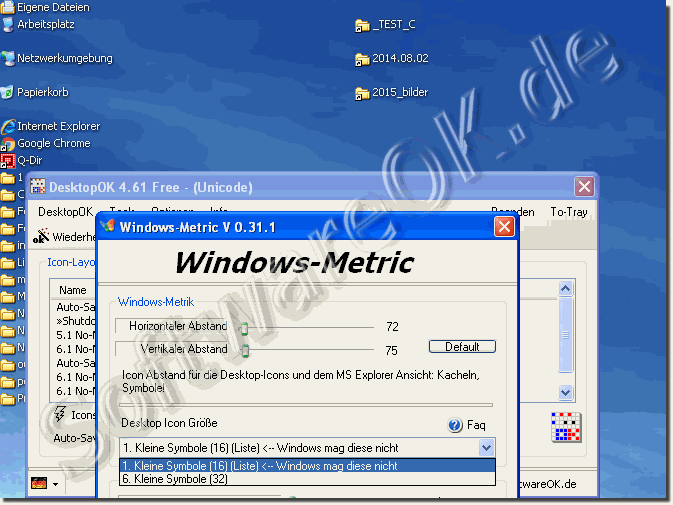
Task: Click the layout list scroll down arrow
Action: tap(565, 392)
